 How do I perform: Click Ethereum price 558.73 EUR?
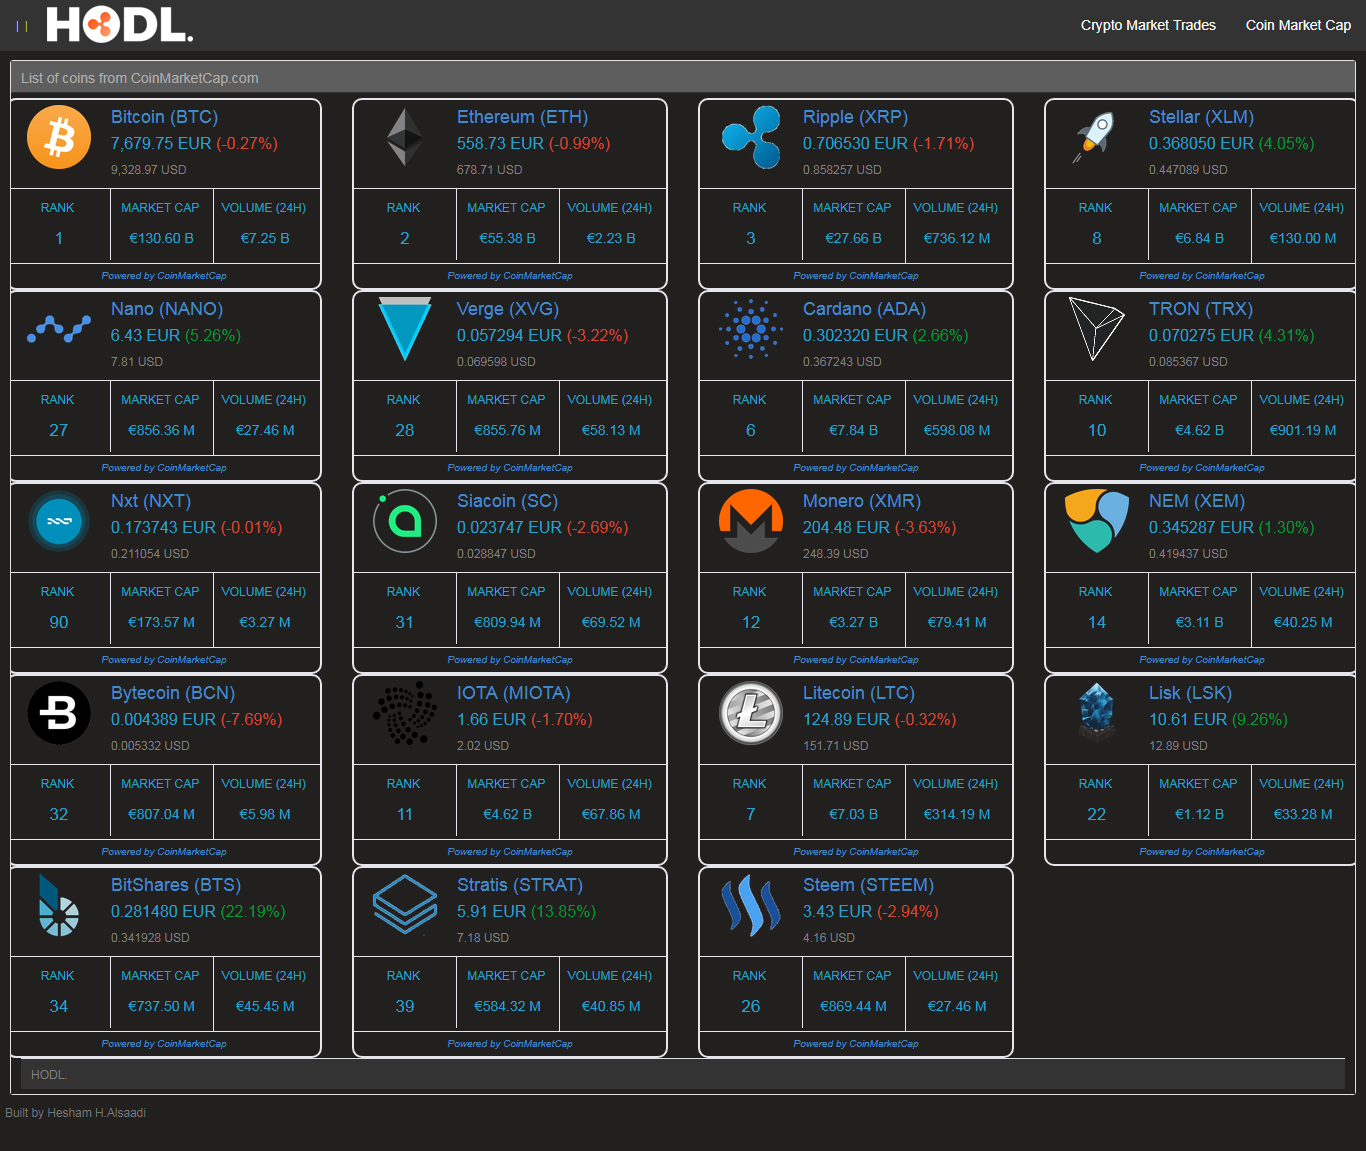[500, 143]
